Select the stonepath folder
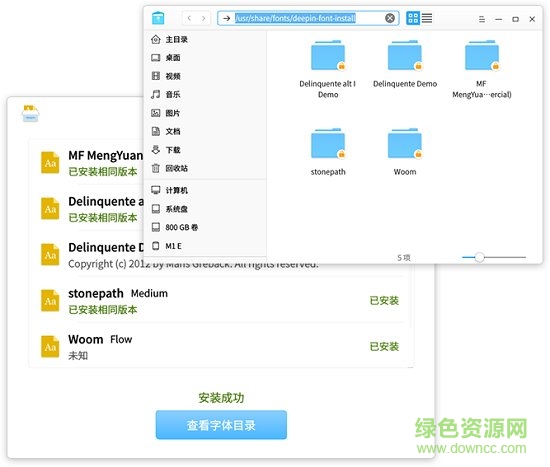550x467 pixels. [x=328, y=152]
